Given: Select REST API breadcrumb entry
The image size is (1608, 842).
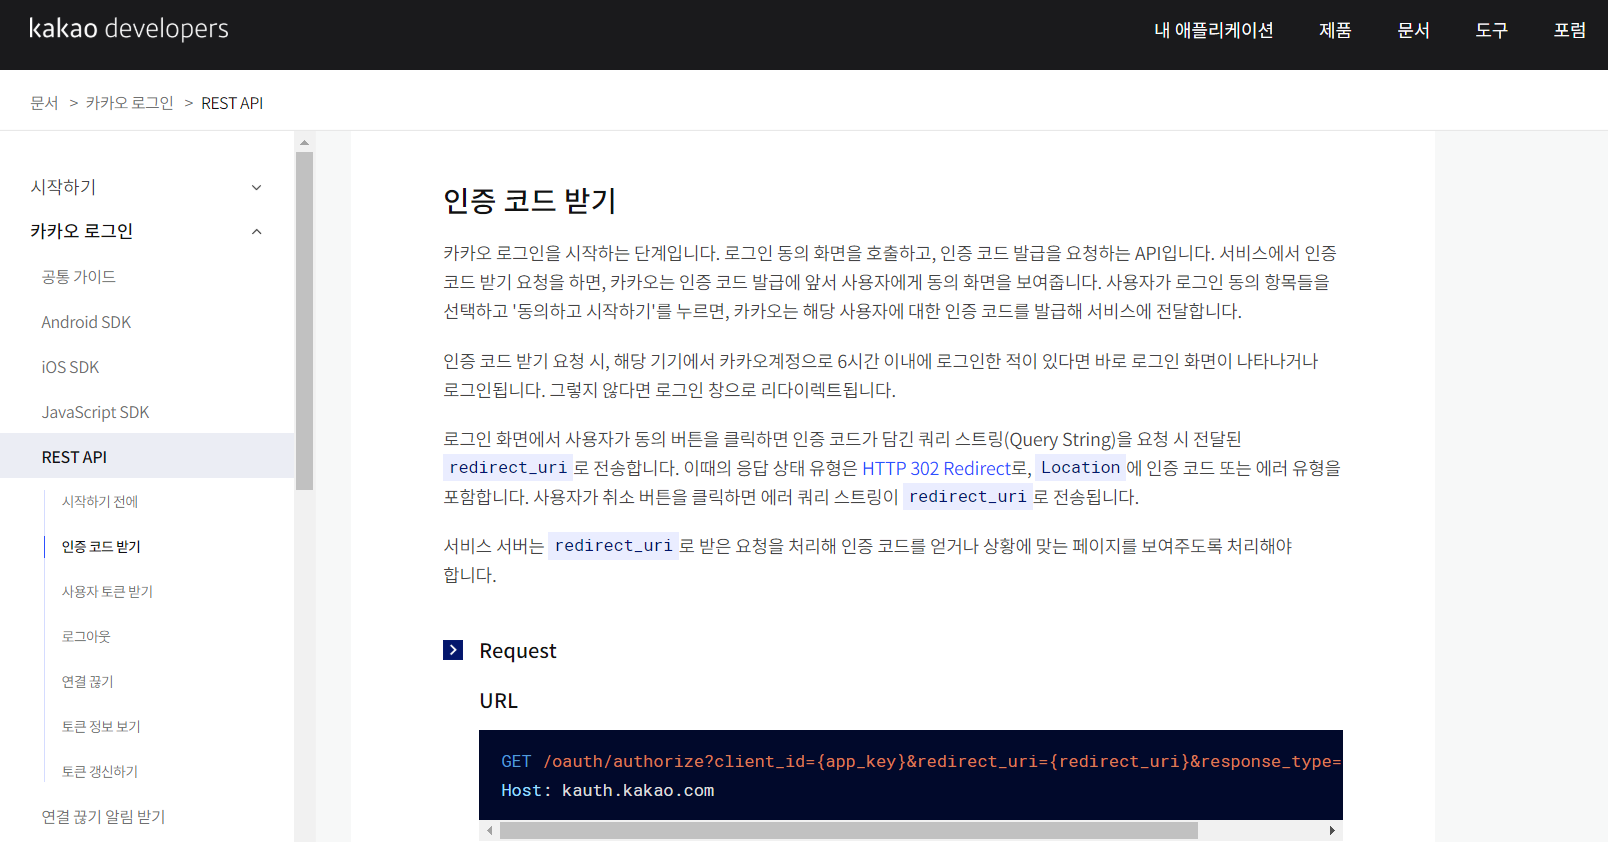Looking at the screenshot, I should click(x=232, y=103).
